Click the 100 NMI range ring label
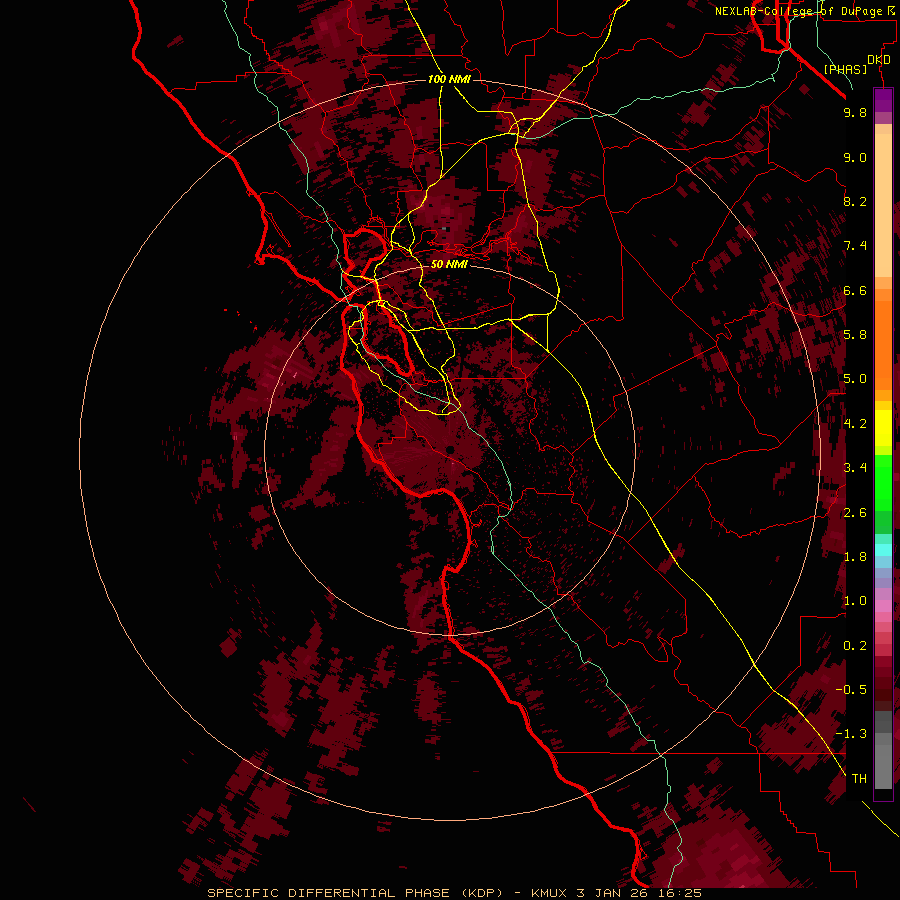 point(449,79)
